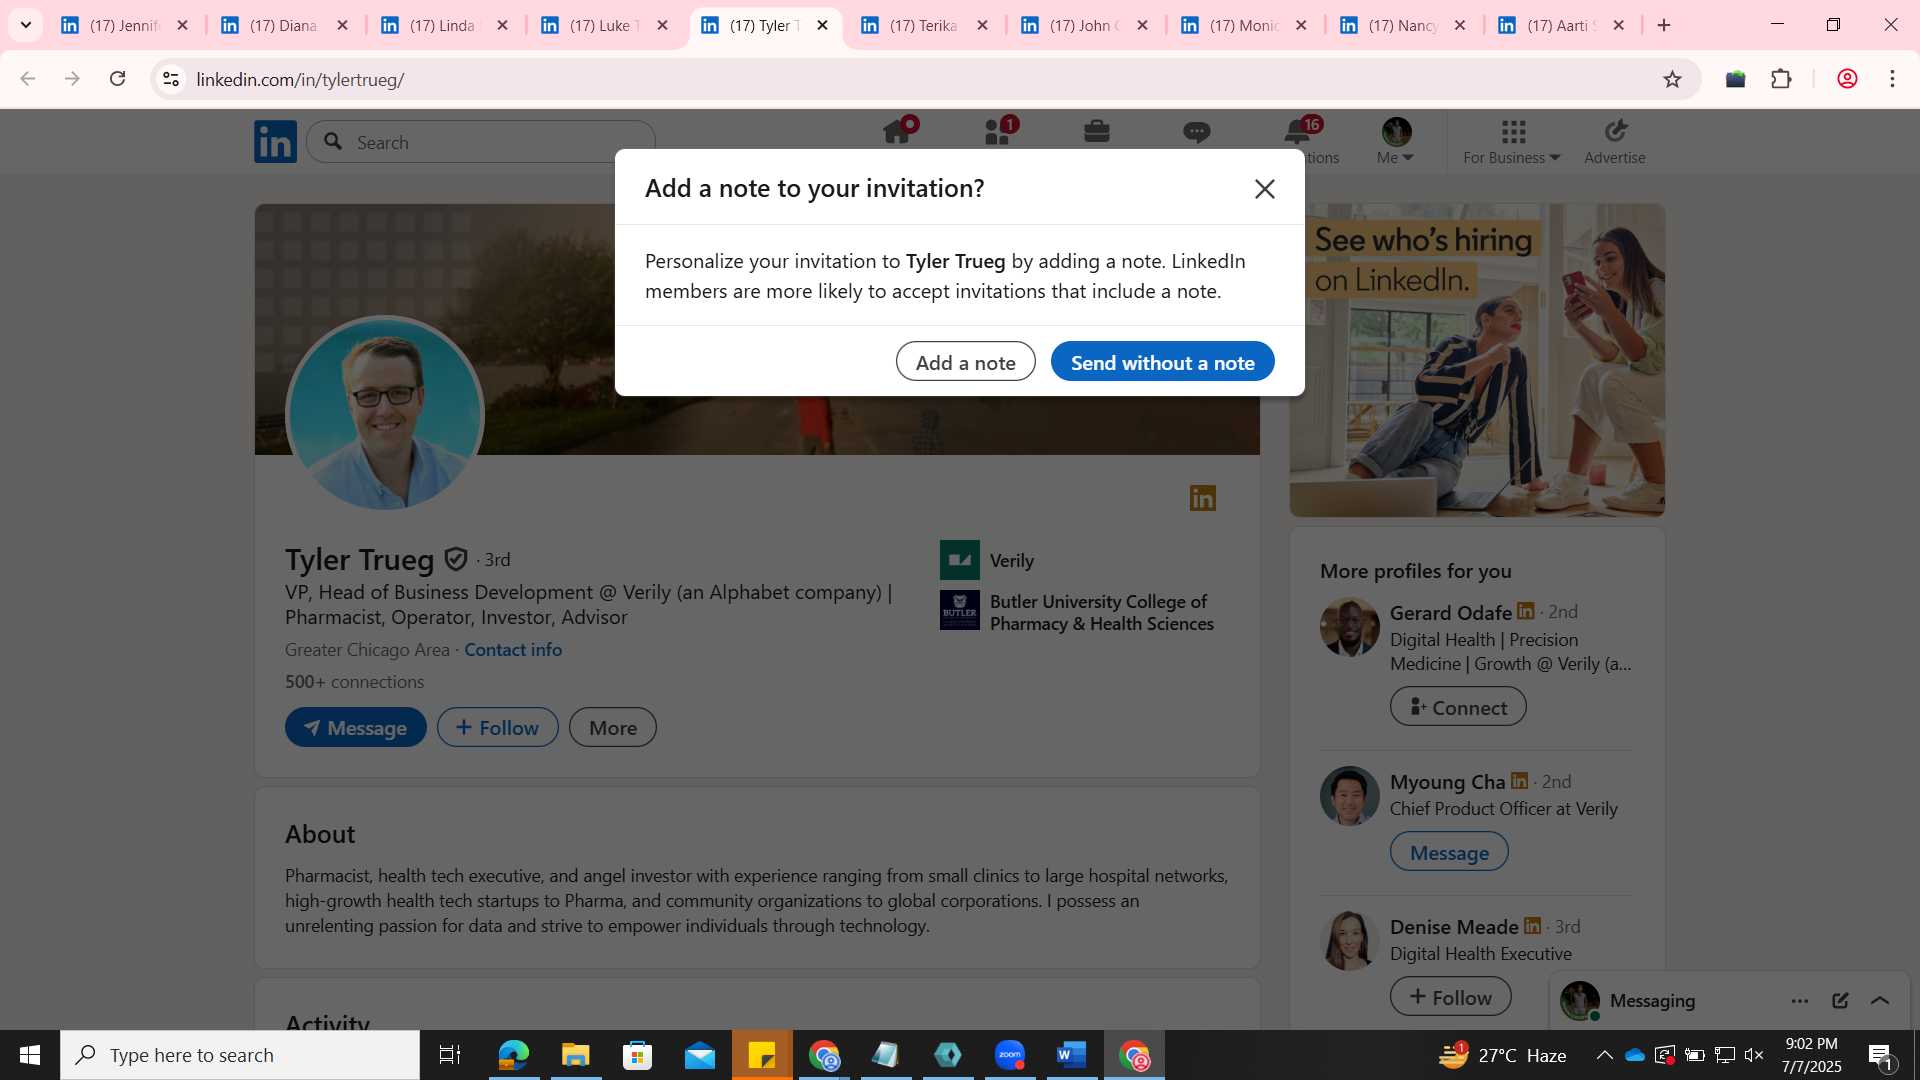Click Tyler Trueg's profile photo
The height and width of the screenshot is (1080, 1920).
pyautogui.click(x=385, y=414)
